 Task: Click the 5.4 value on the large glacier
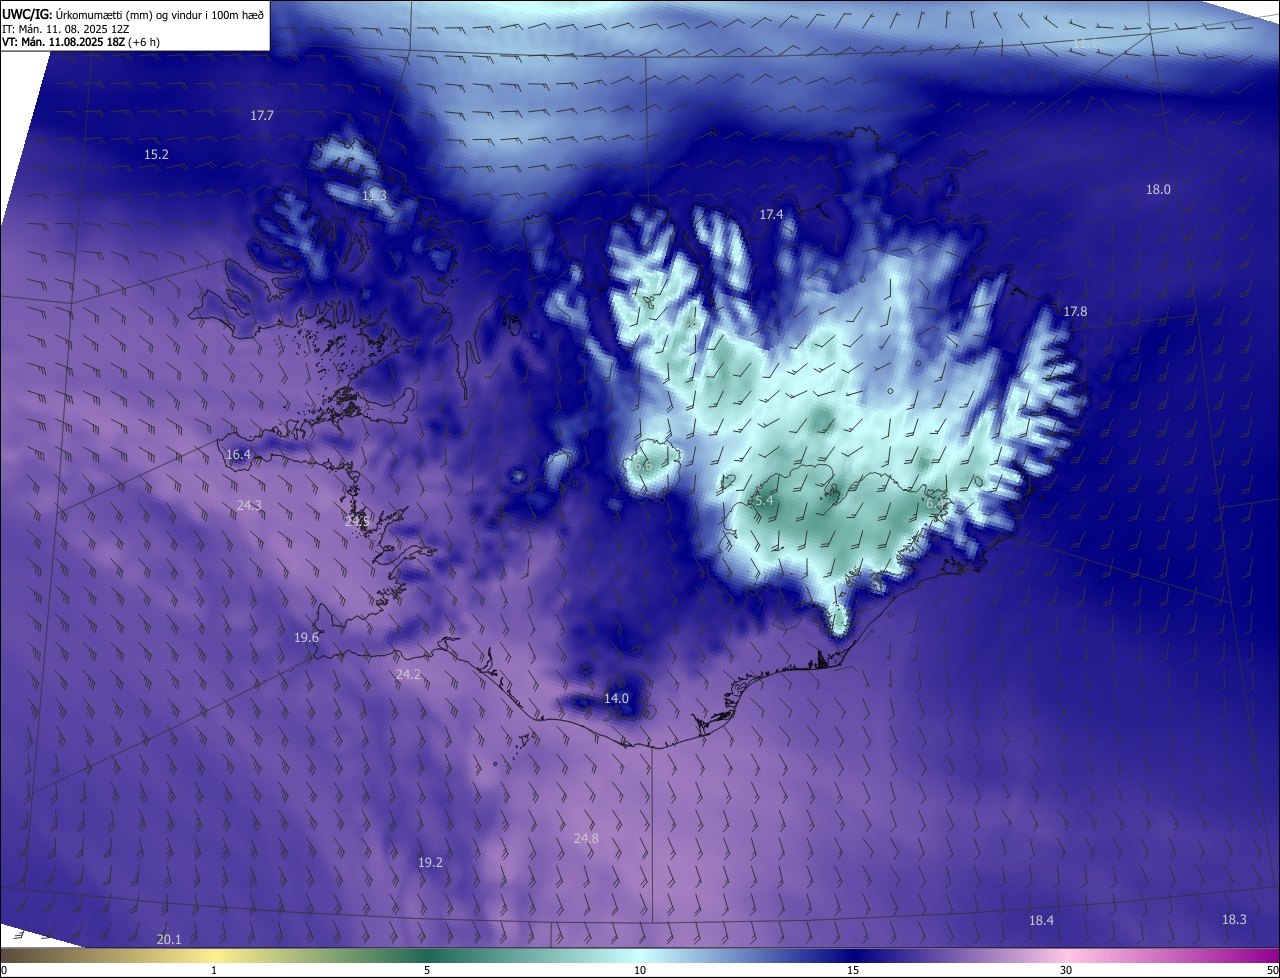pos(764,501)
